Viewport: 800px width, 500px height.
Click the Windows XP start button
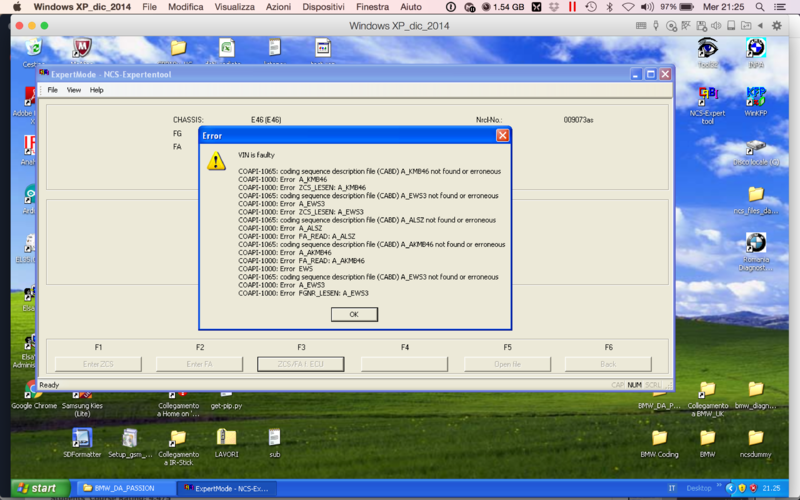click(x=41, y=488)
